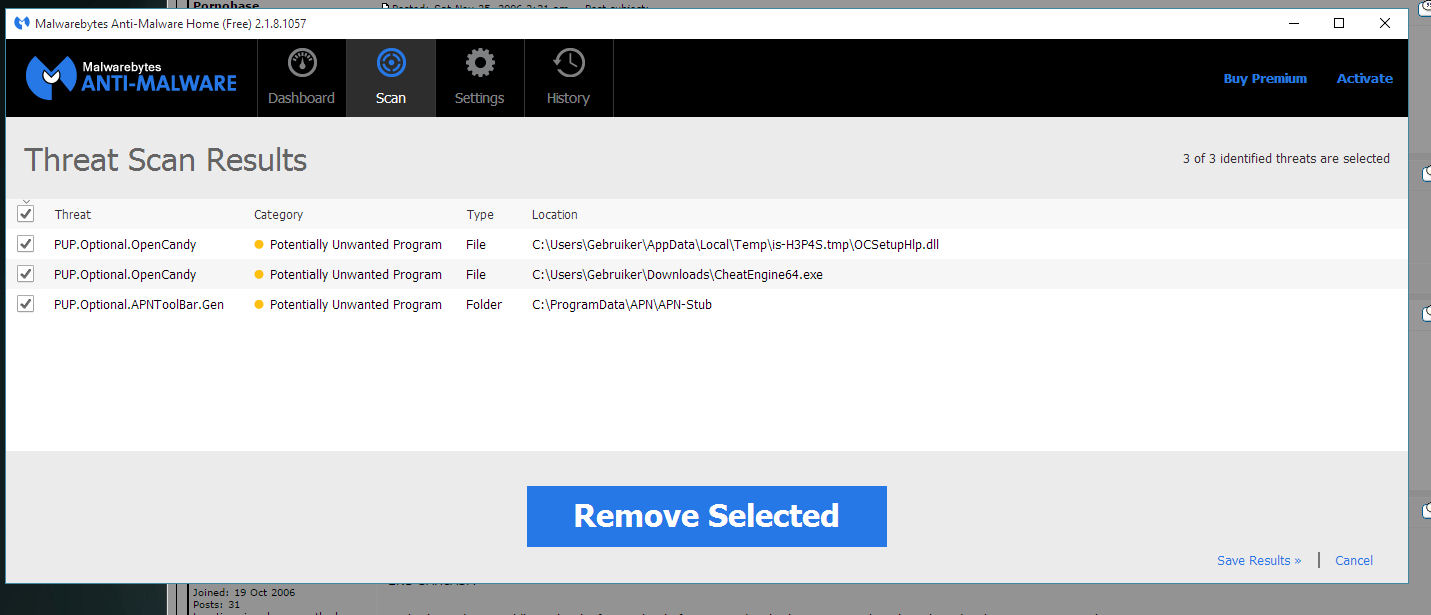1431x615 pixels.
Task: Click the Threat column header
Action: coord(73,214)
